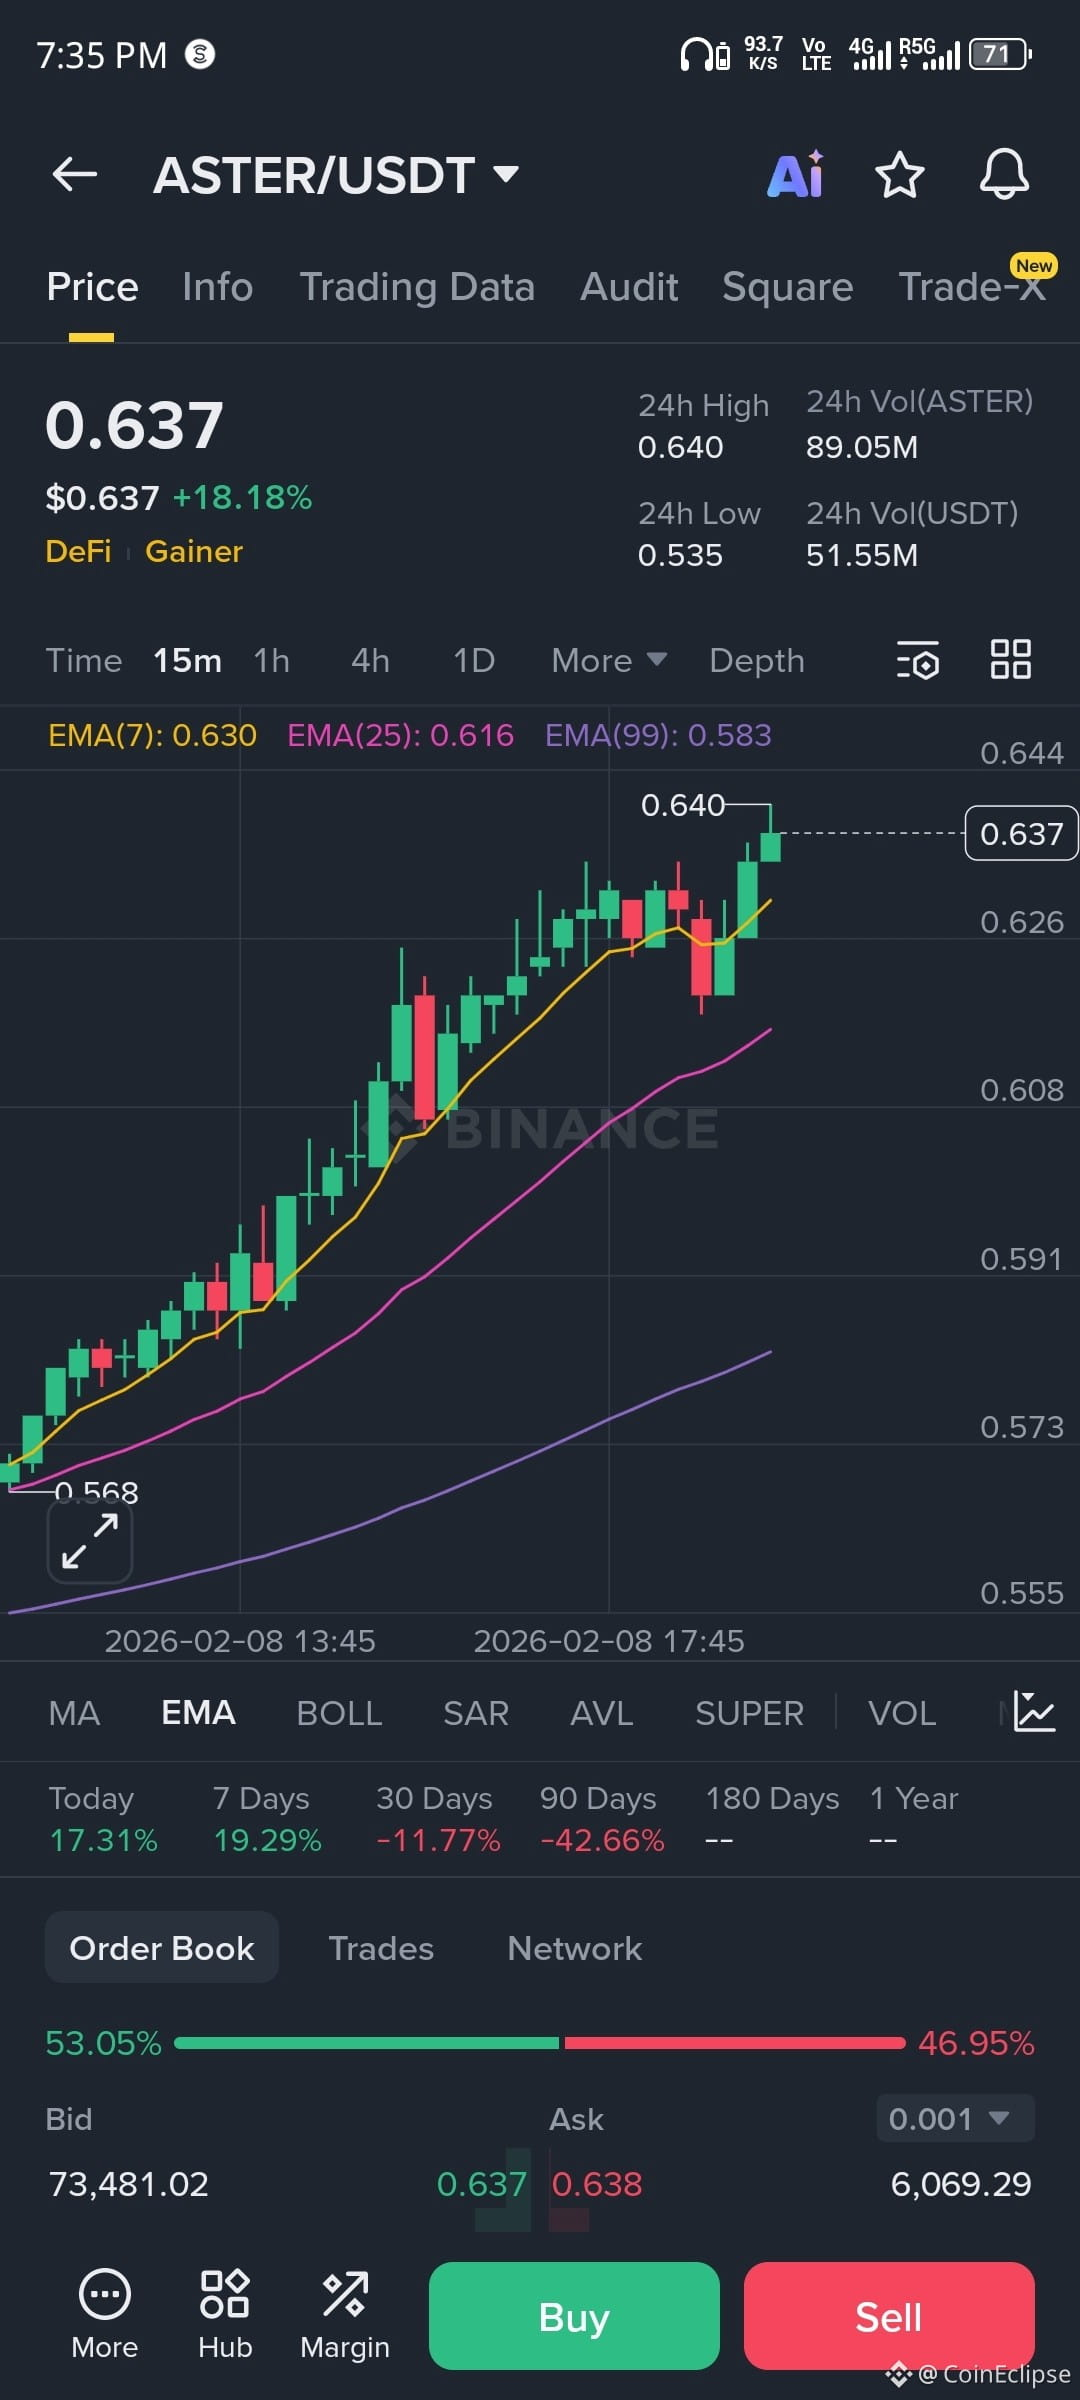Open multi-chart grid layout icon
The height and width of the screenshot is (2400, 1080).
tap(1011, 660)
